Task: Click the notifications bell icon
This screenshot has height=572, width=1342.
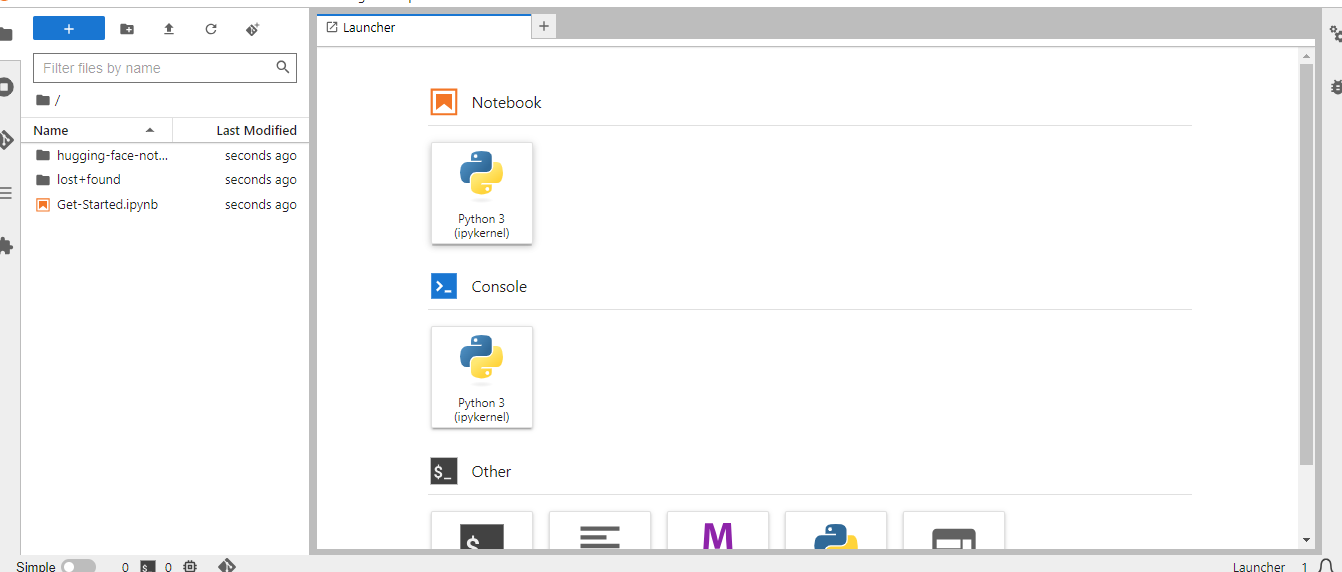Action: click(1326, 566)
